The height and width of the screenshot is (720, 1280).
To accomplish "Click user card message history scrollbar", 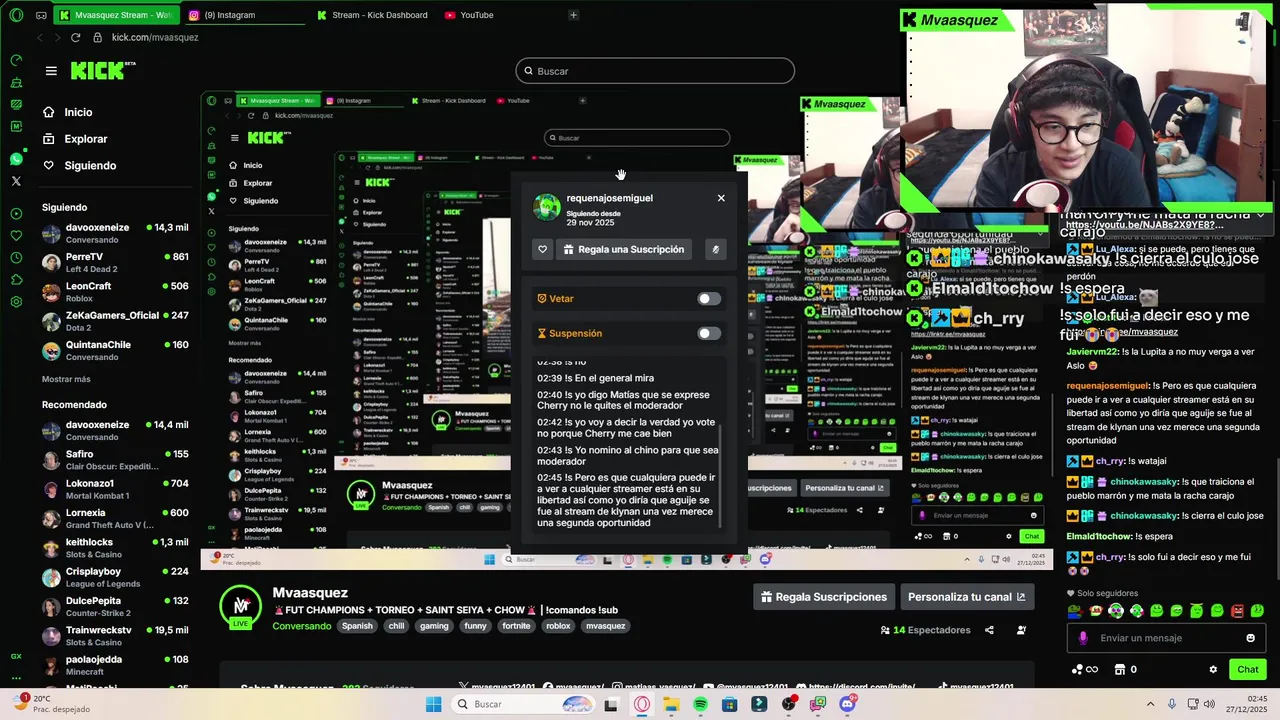I will tap(719, 475).
